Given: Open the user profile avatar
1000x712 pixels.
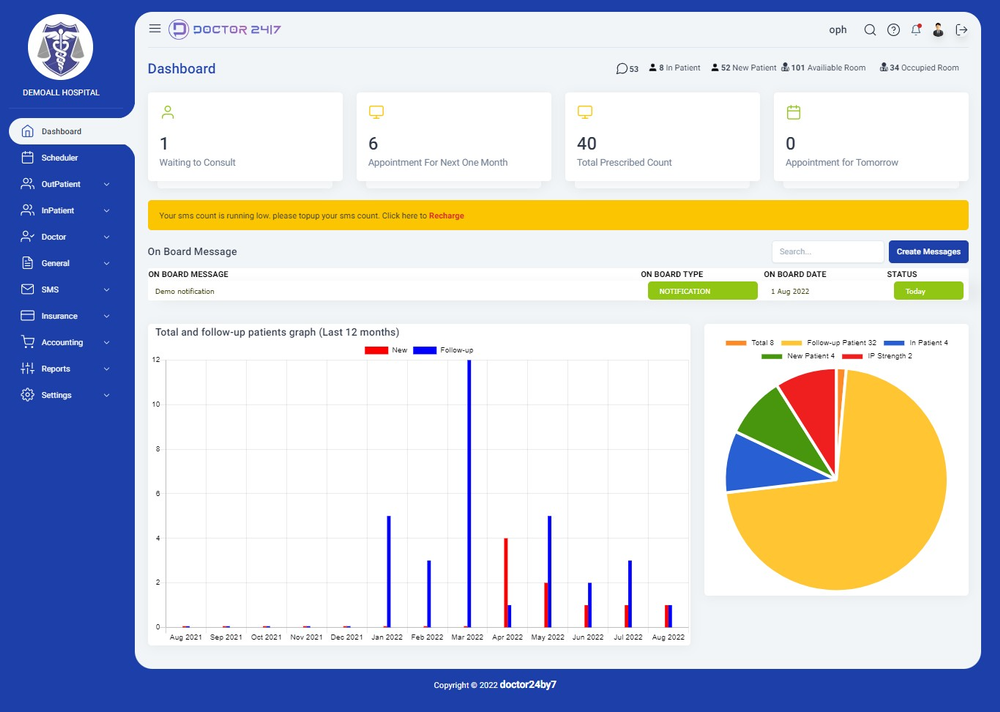Looking at the screenshot, I should click(x=938, y=29).
